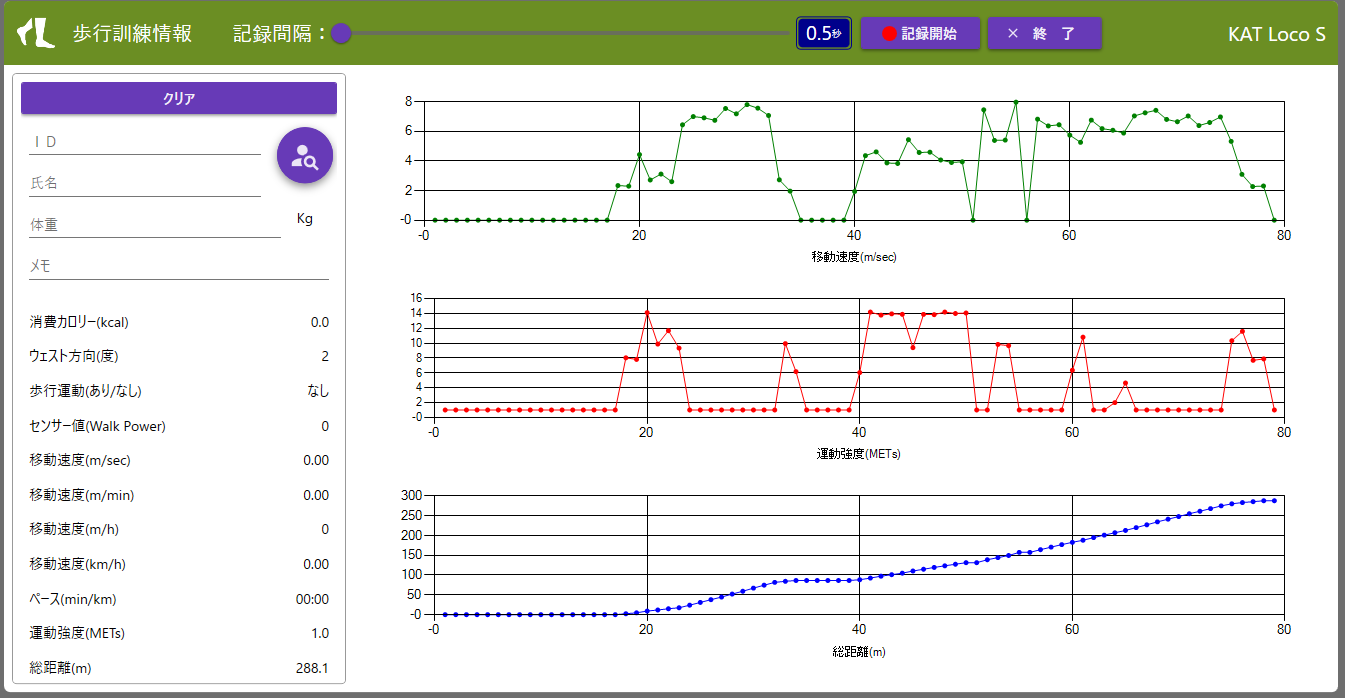Click the 終了 exit button
Viewport: 1345px width, 698px height.
[x=1043, y=33]
